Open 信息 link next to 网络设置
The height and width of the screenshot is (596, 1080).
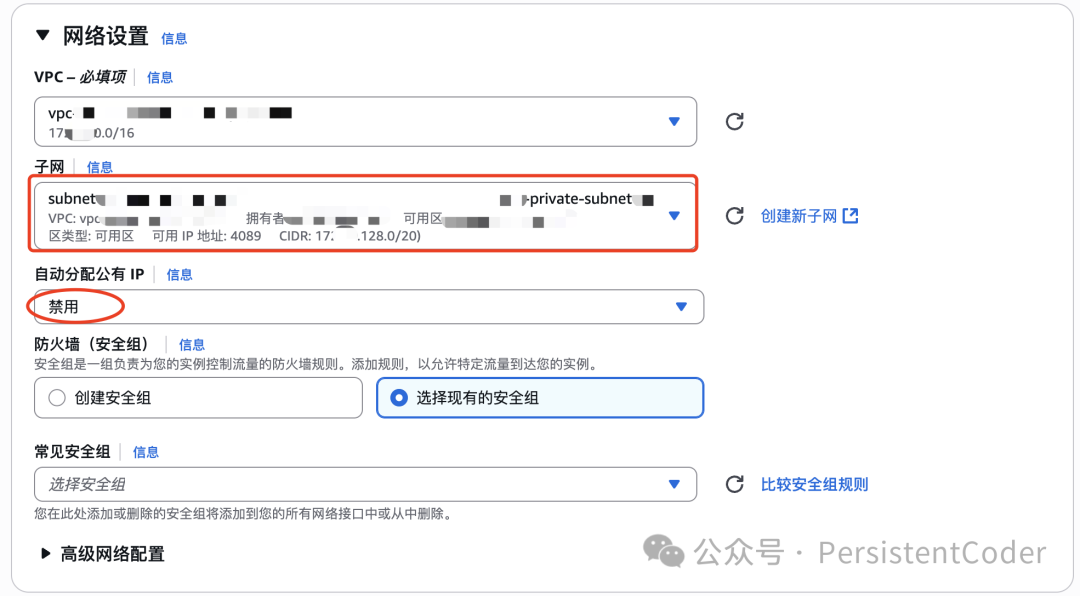(x=174, y=39)
